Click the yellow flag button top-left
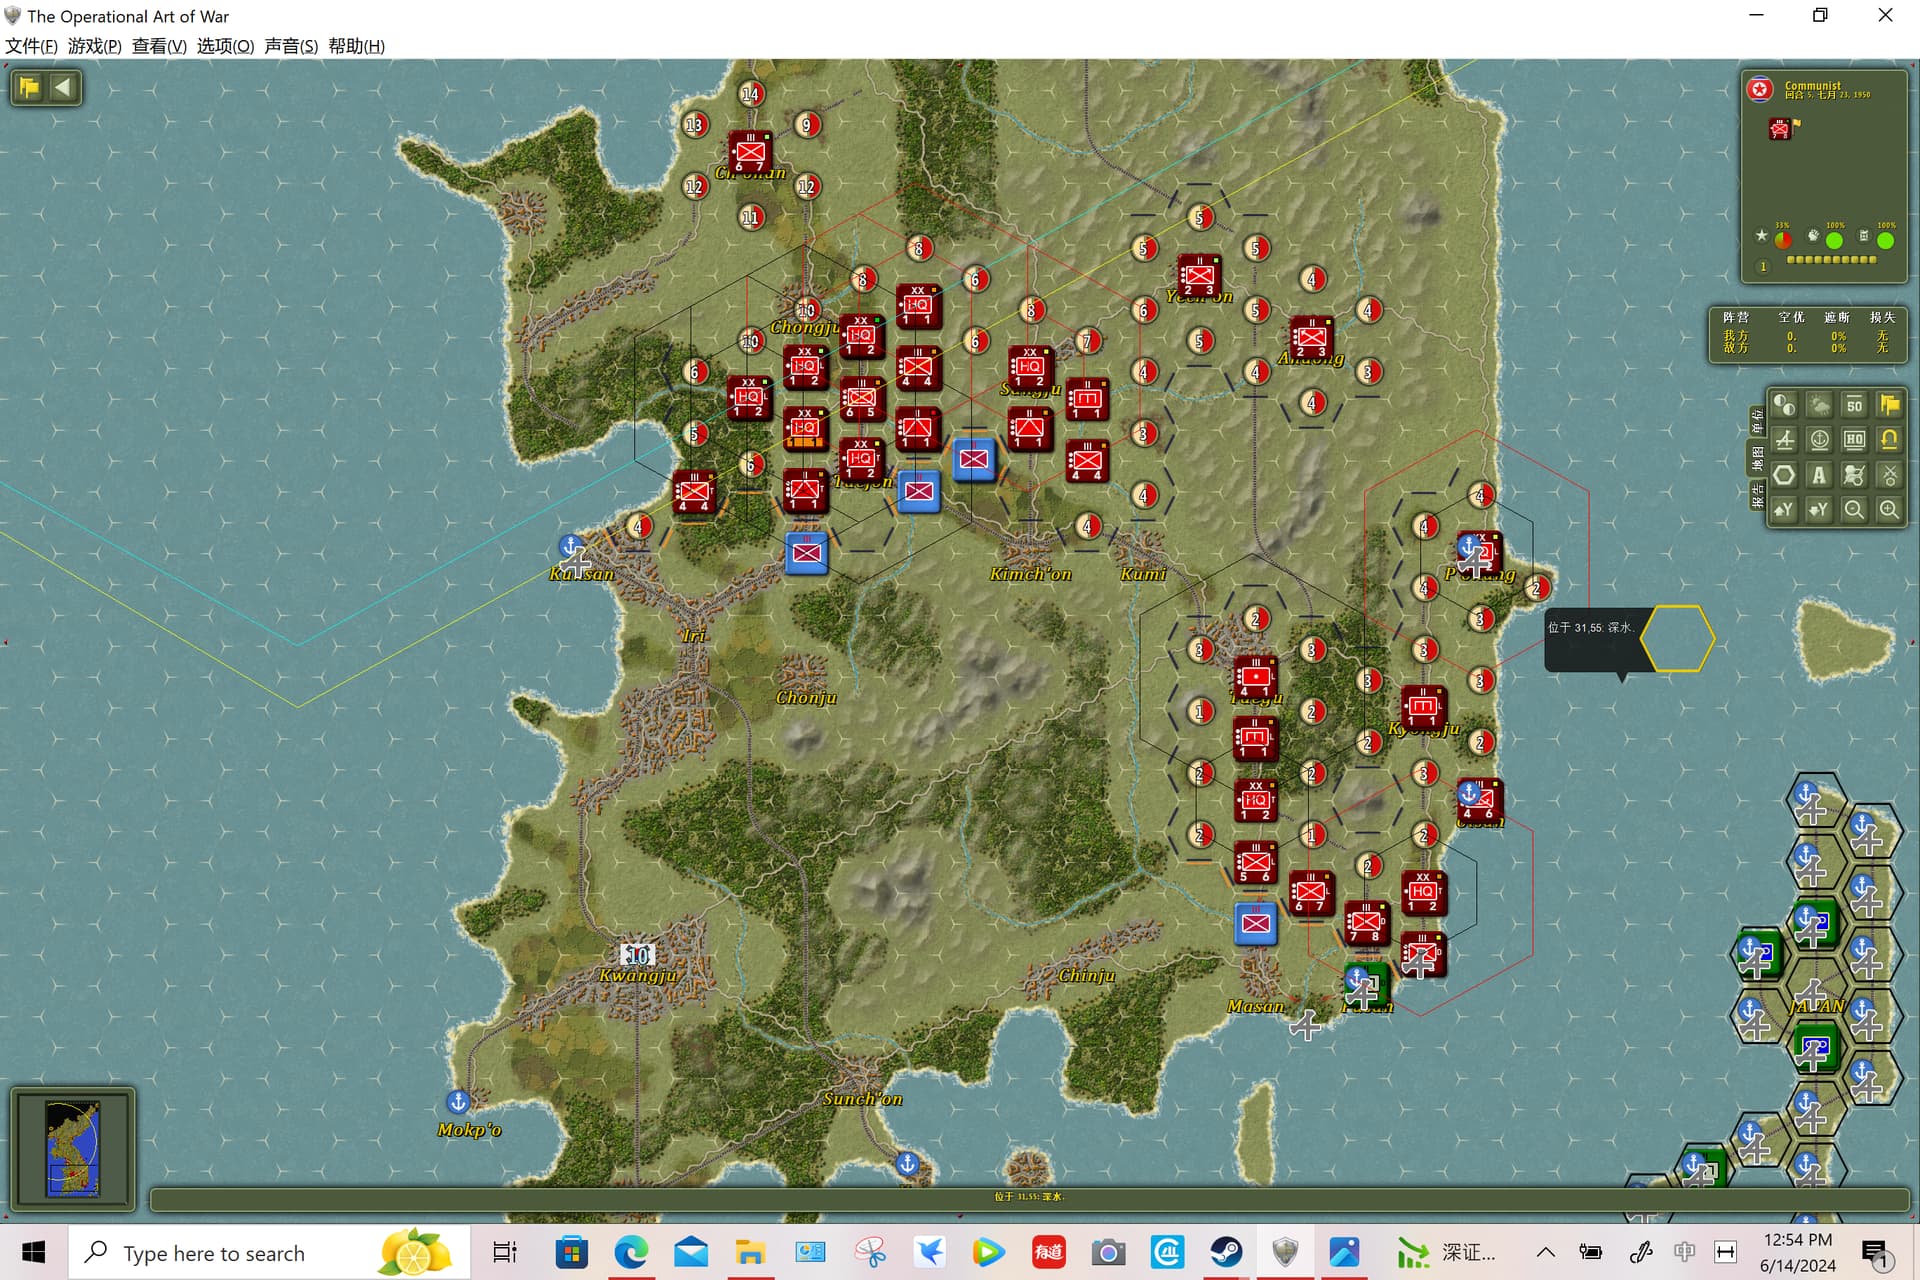Image resolution: width=1920 pixels, height=1280 pixels. [29, 87]
